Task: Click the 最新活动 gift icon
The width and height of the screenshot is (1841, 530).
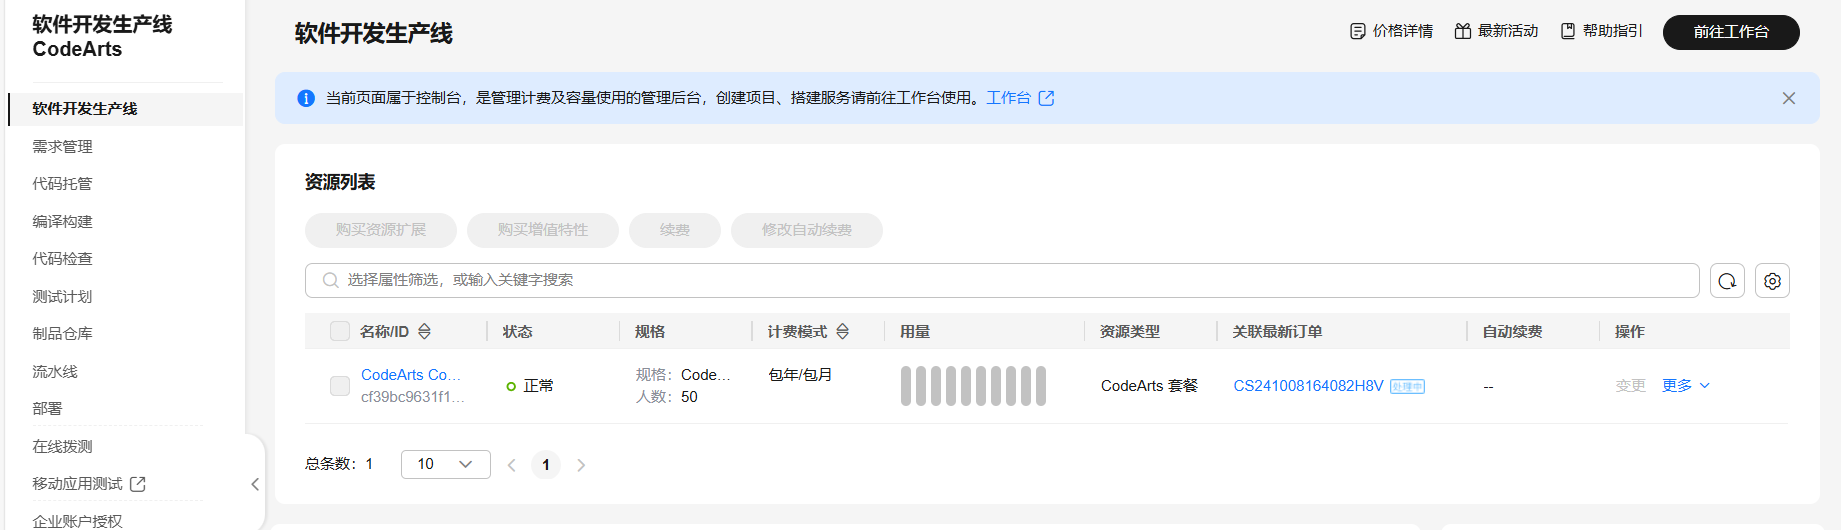Action: [x=1462, y=31]
